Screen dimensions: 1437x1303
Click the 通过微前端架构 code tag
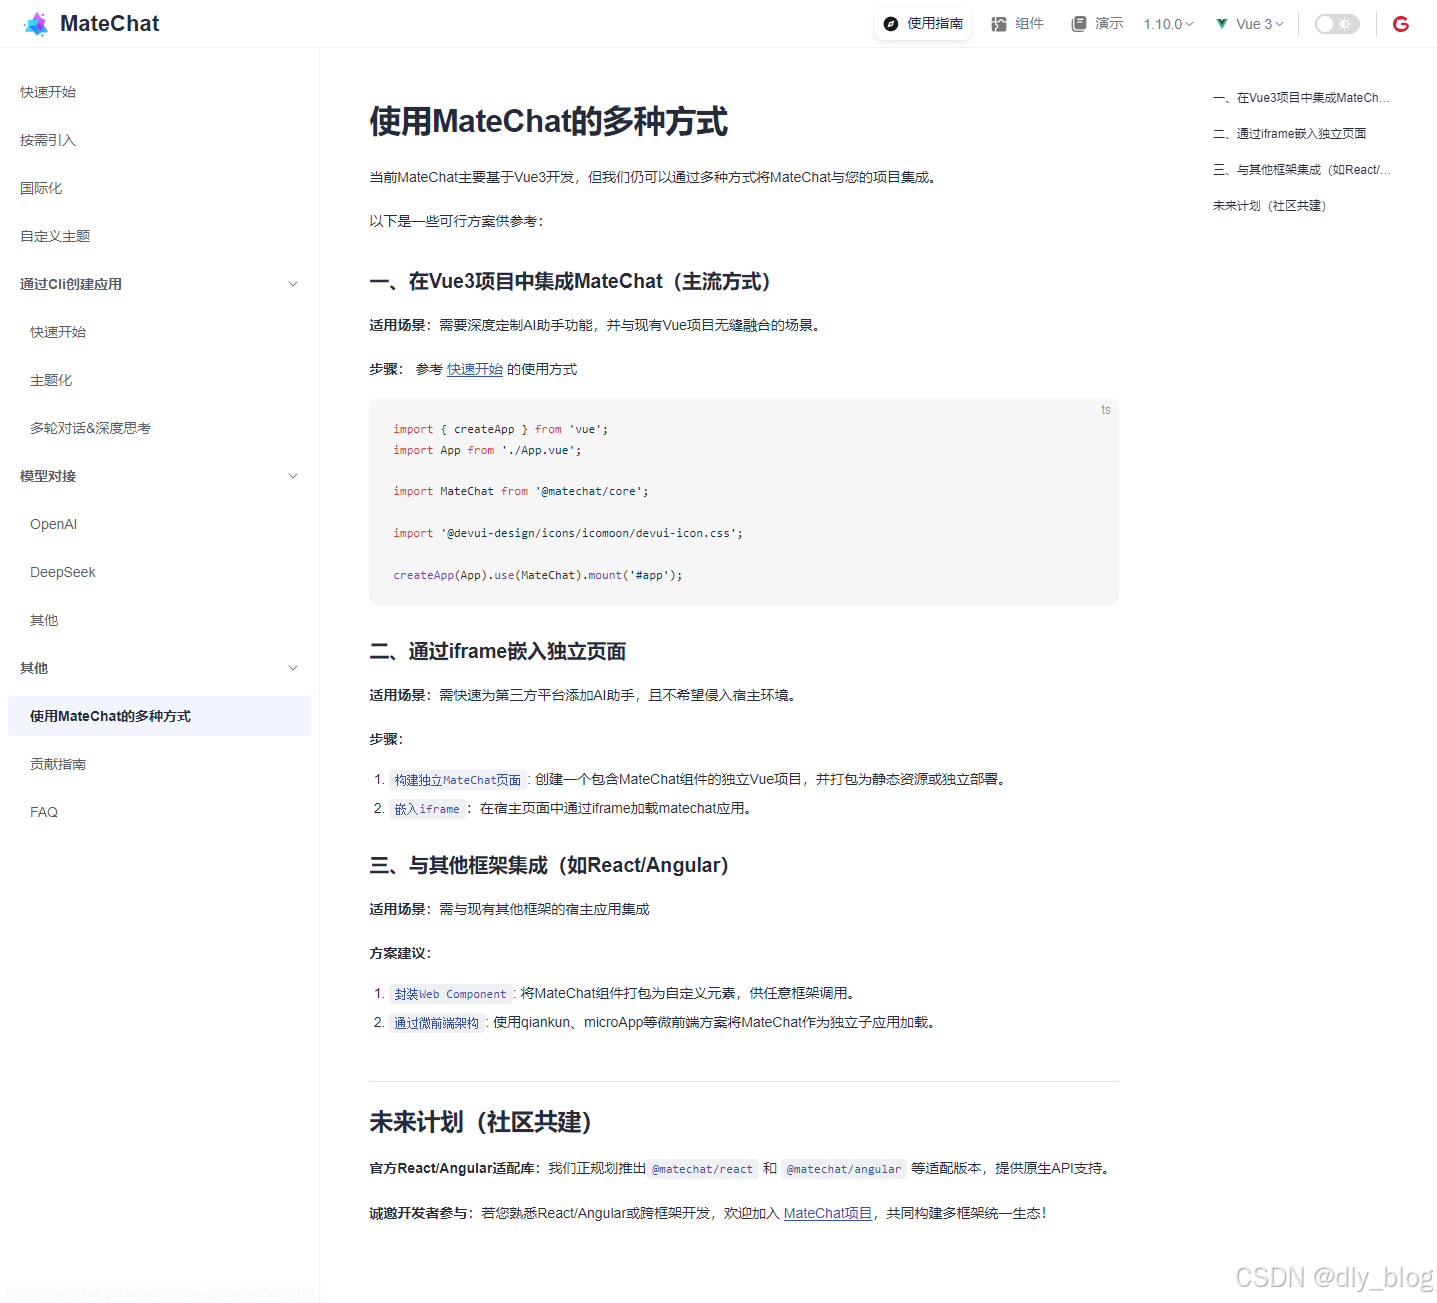436,1023
